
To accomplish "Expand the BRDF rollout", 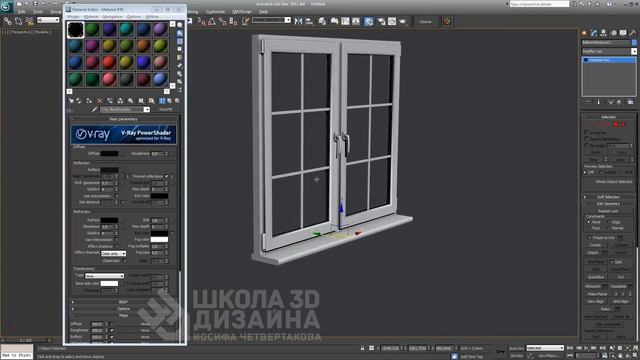I will (124, 302).
